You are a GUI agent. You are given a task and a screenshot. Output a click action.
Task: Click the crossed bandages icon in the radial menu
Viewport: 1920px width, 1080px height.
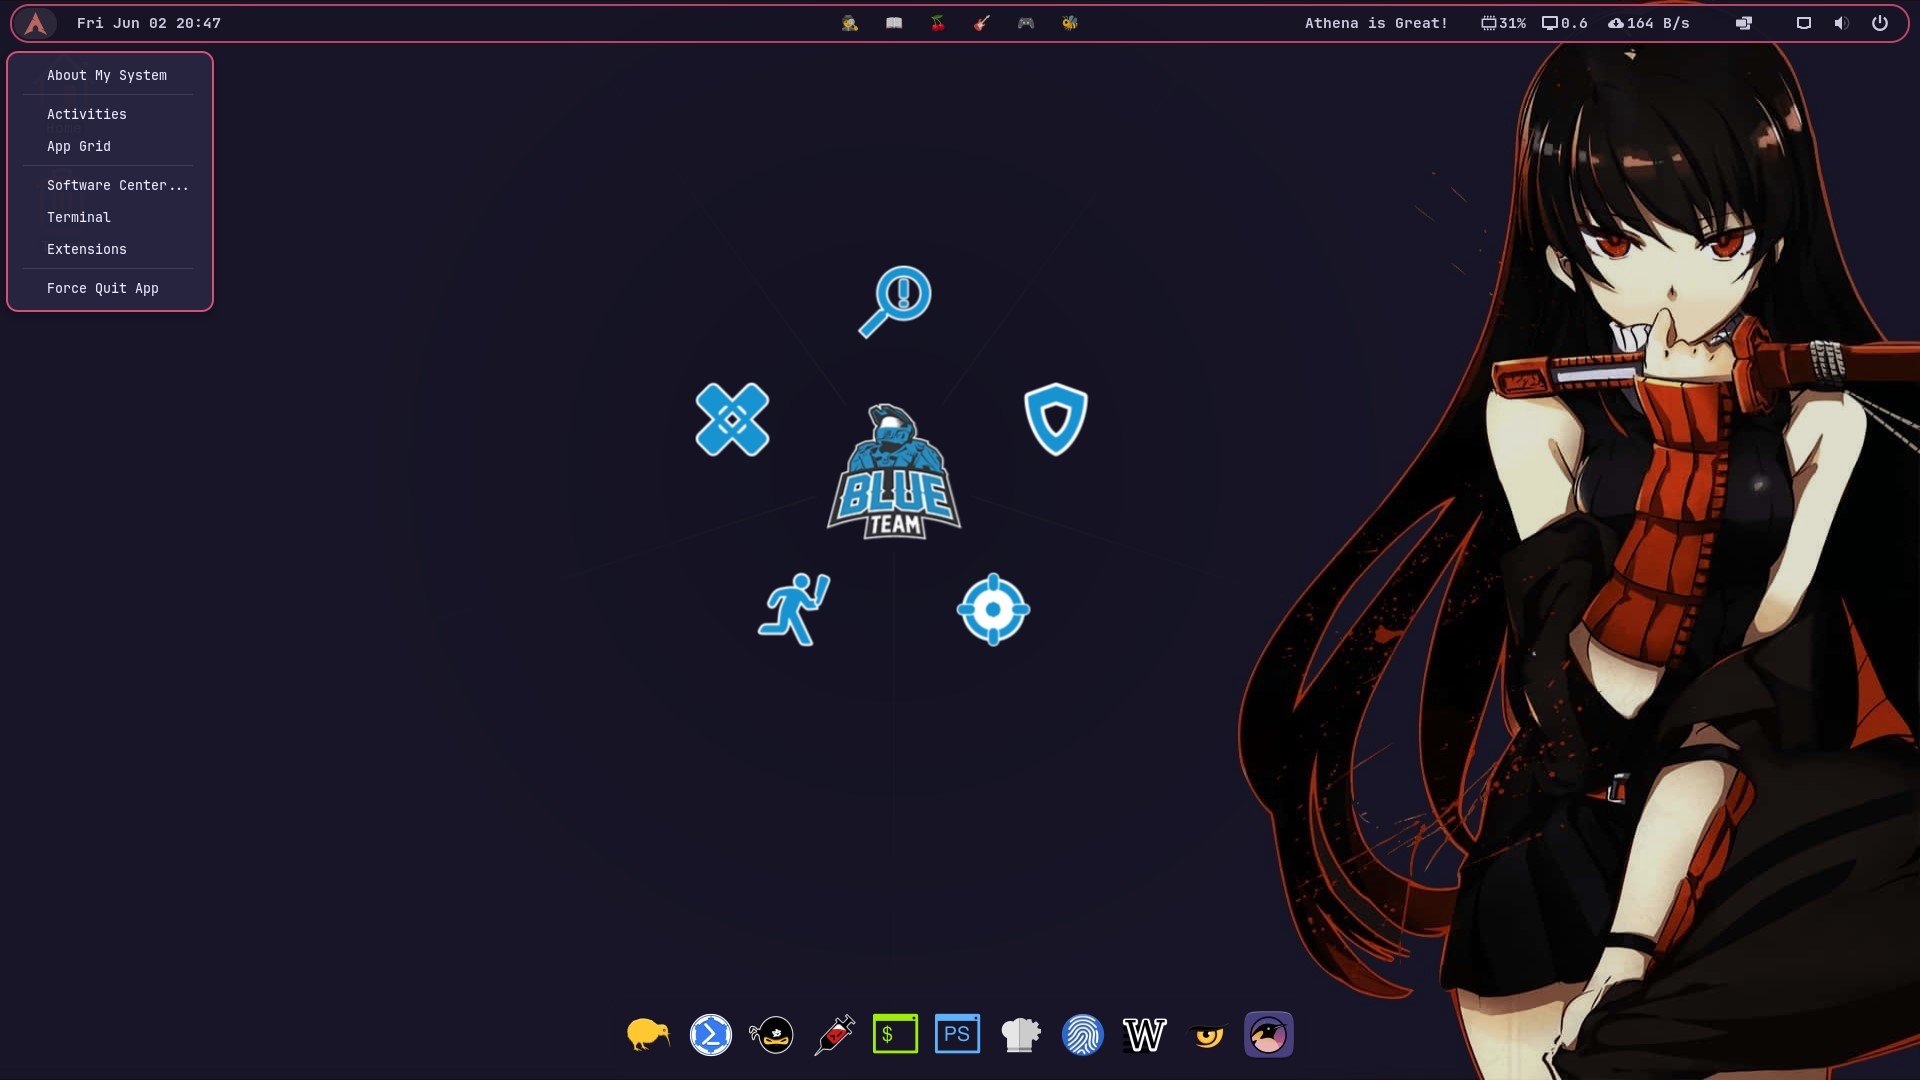(x=733, y=421)
